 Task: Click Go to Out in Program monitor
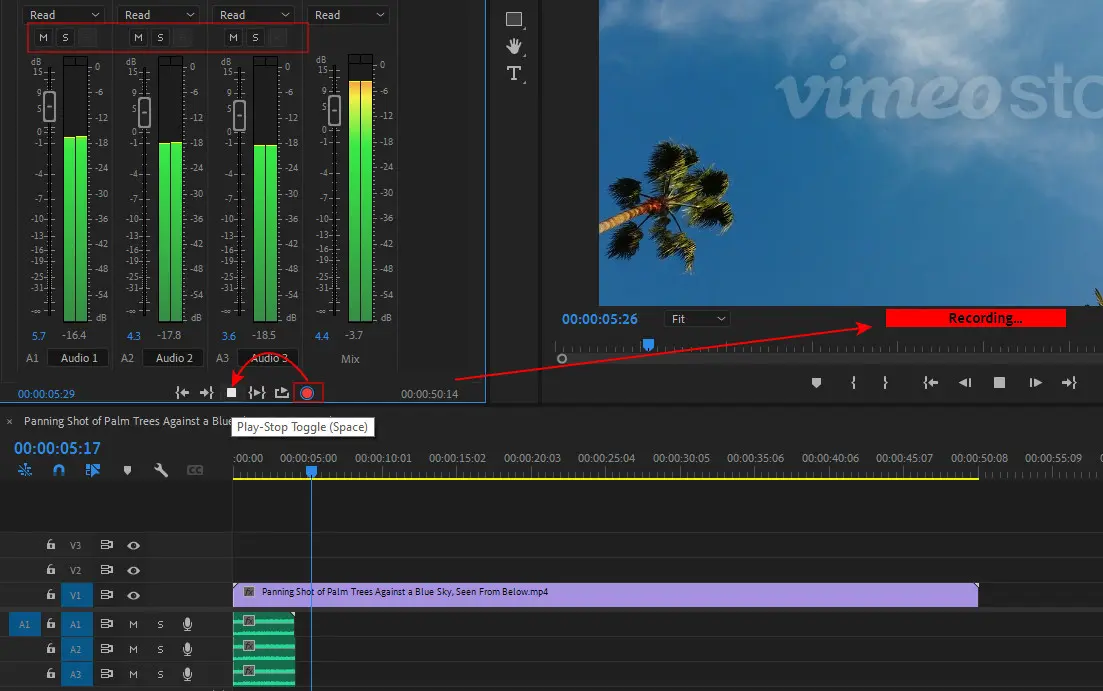[x=1069, y=383]
